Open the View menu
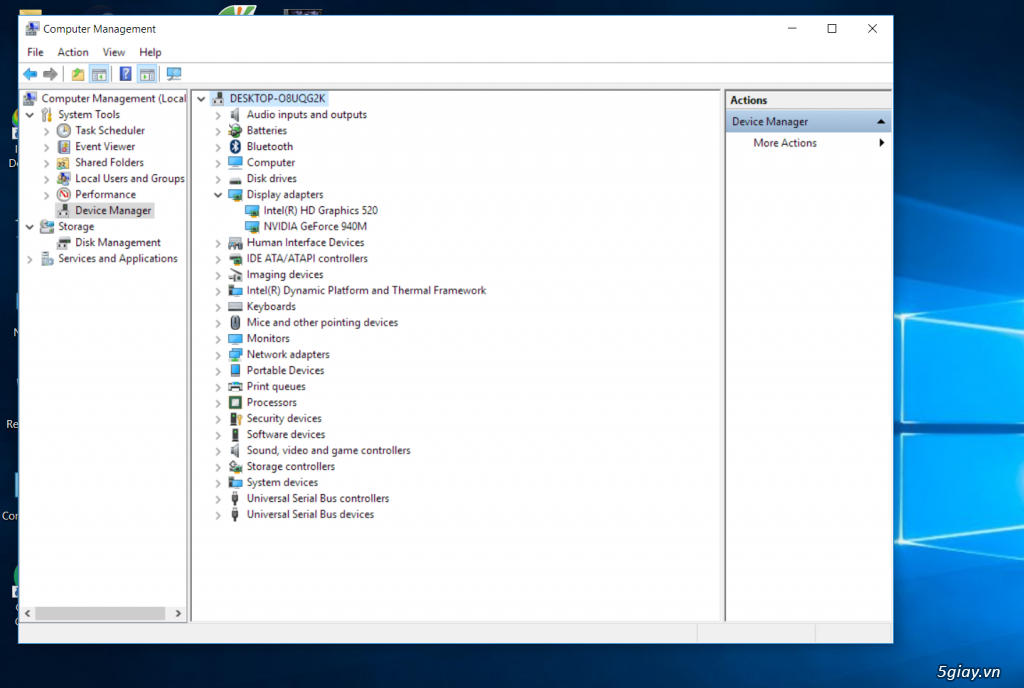Image resolution: width=1024 pixels, height=688 pixels. click(x=114, y=52)
